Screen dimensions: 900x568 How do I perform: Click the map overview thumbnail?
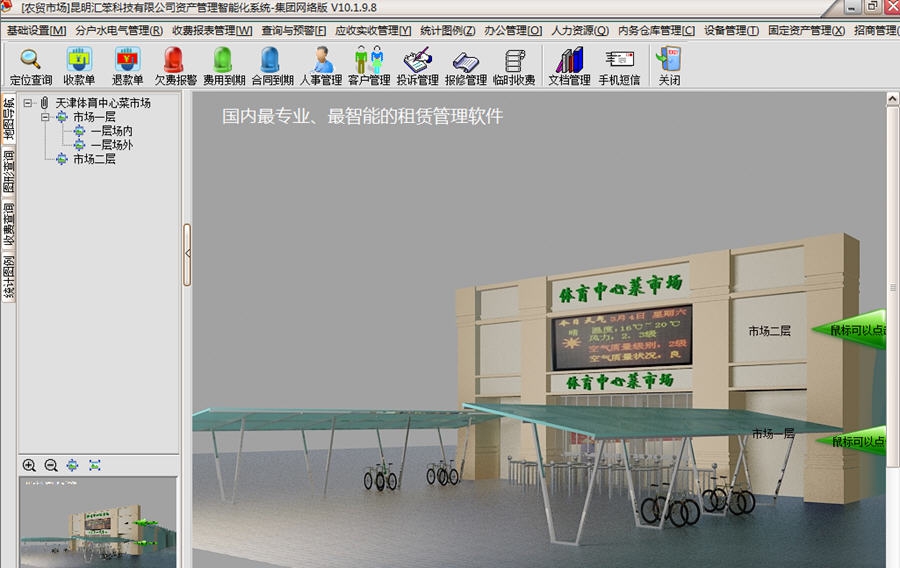[98, 522]
